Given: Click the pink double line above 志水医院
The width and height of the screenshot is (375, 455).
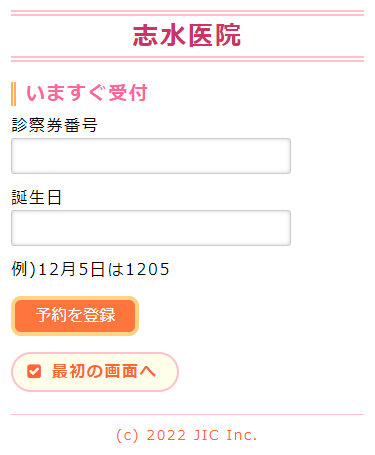Looking at the screenshot, I should coord(187,13).
